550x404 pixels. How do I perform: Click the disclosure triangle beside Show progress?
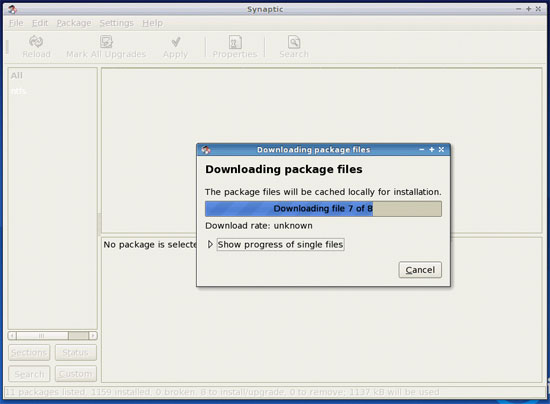click(x=210, y=244)
